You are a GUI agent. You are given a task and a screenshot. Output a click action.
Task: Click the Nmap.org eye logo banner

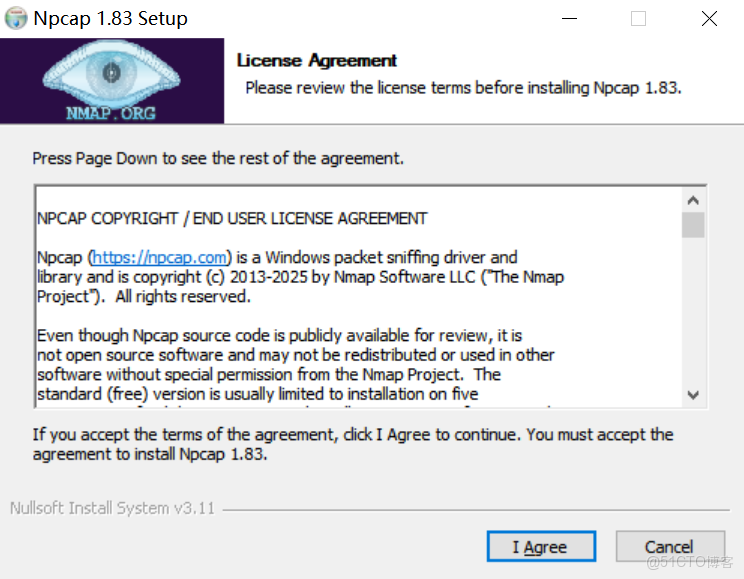pyautogui.click(x=112, y=80)
